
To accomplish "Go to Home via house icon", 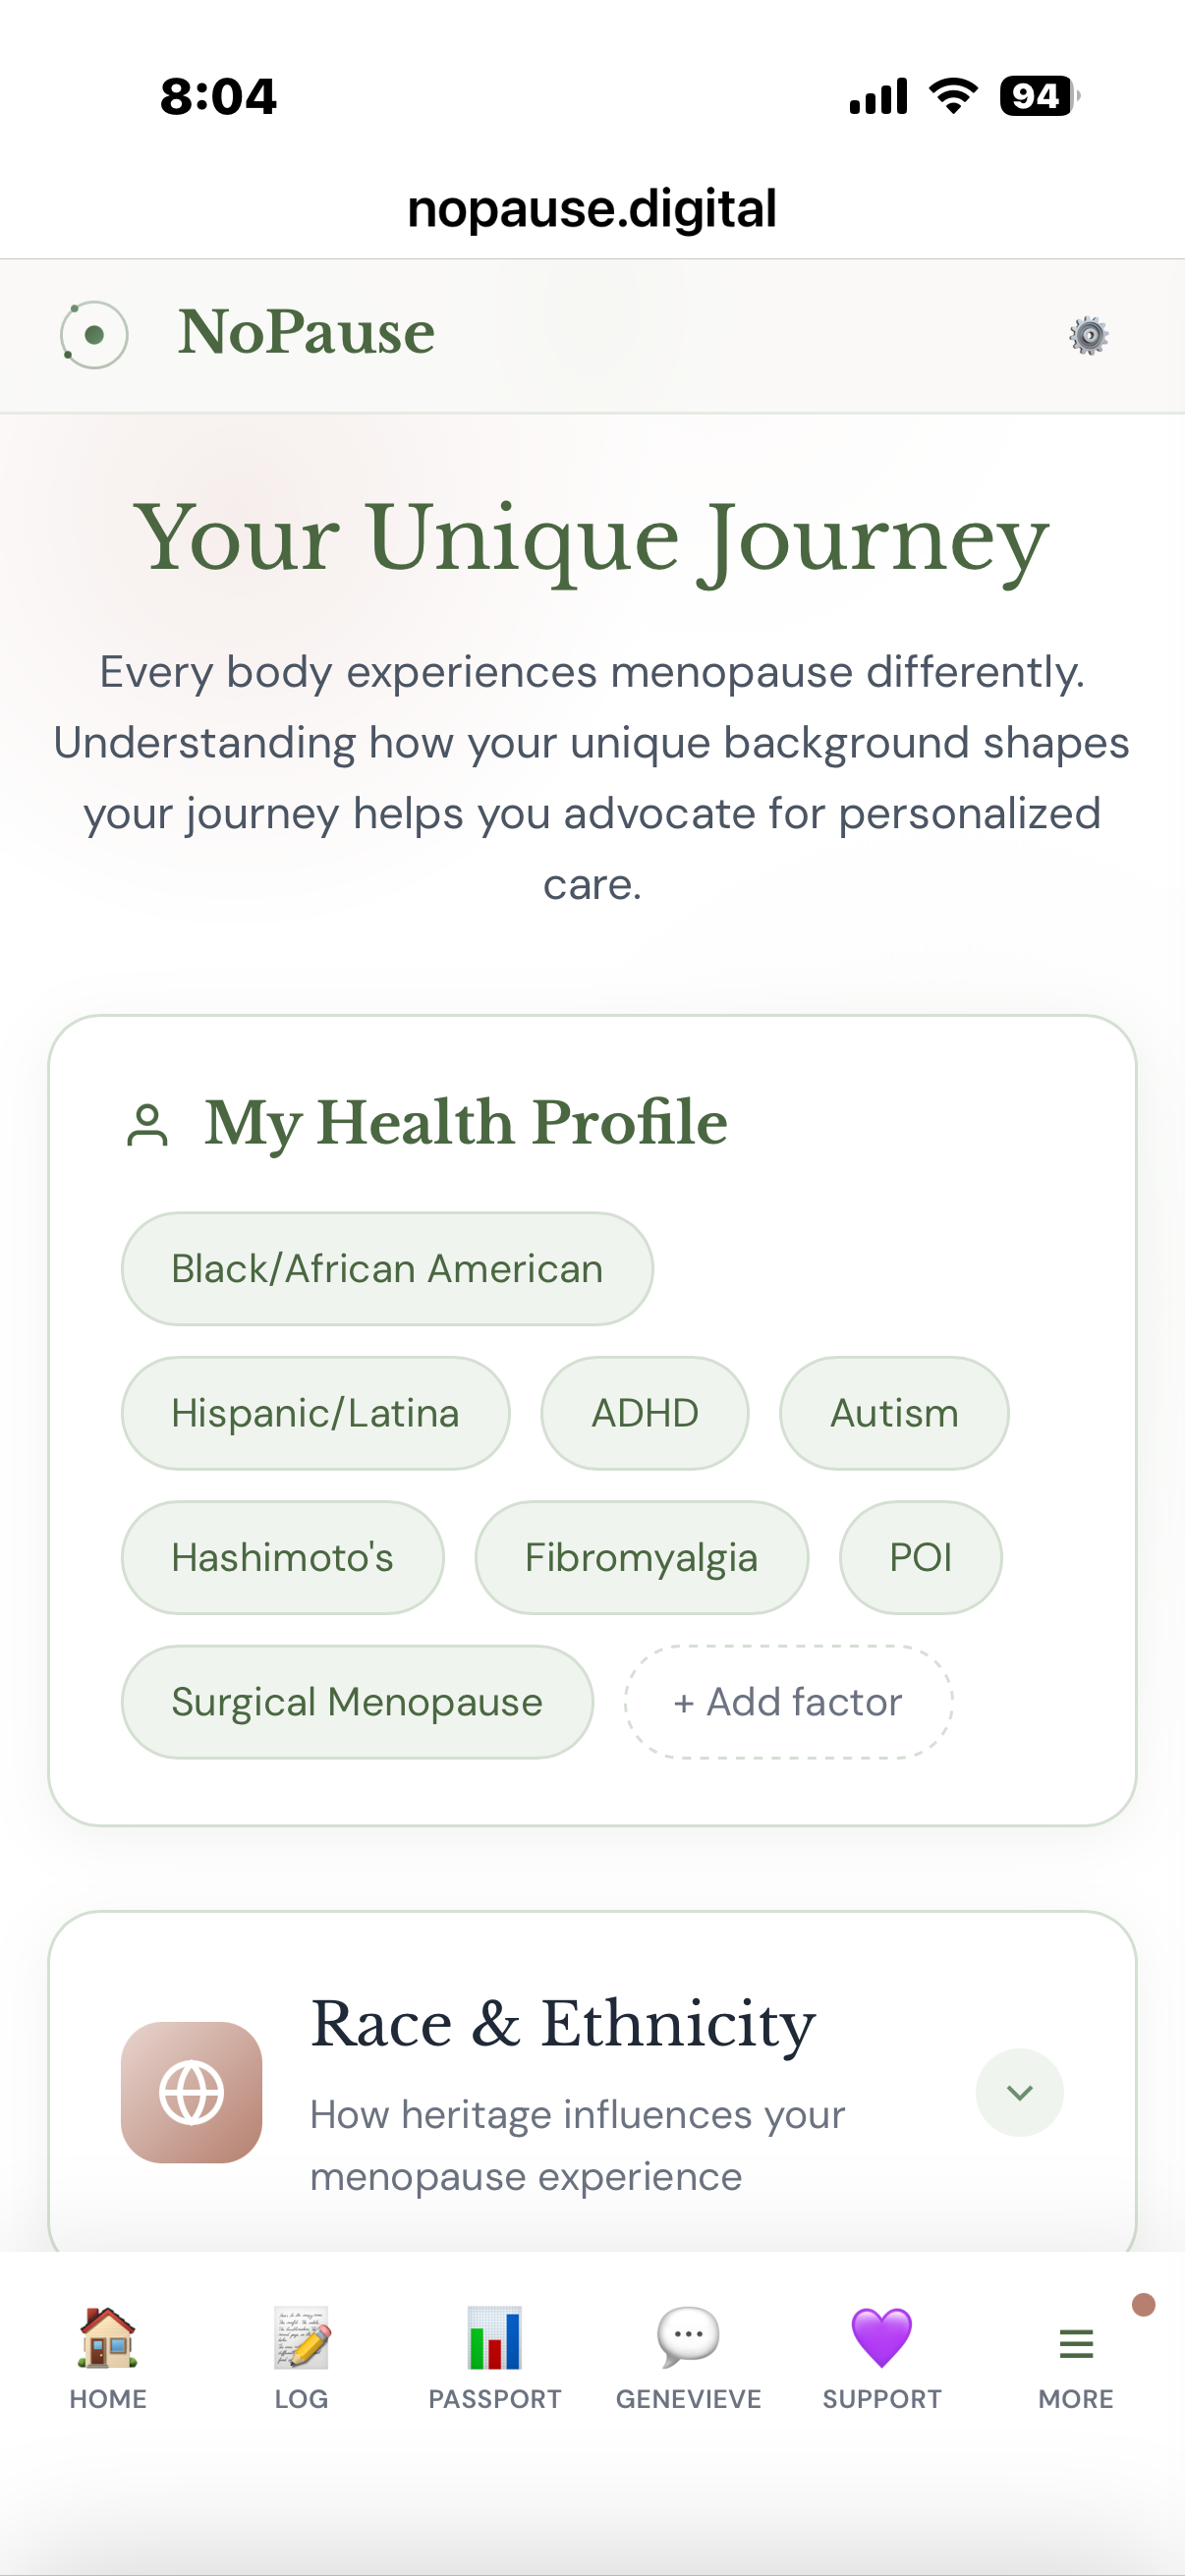I will pyautogui.click(x=107, y=2338).
